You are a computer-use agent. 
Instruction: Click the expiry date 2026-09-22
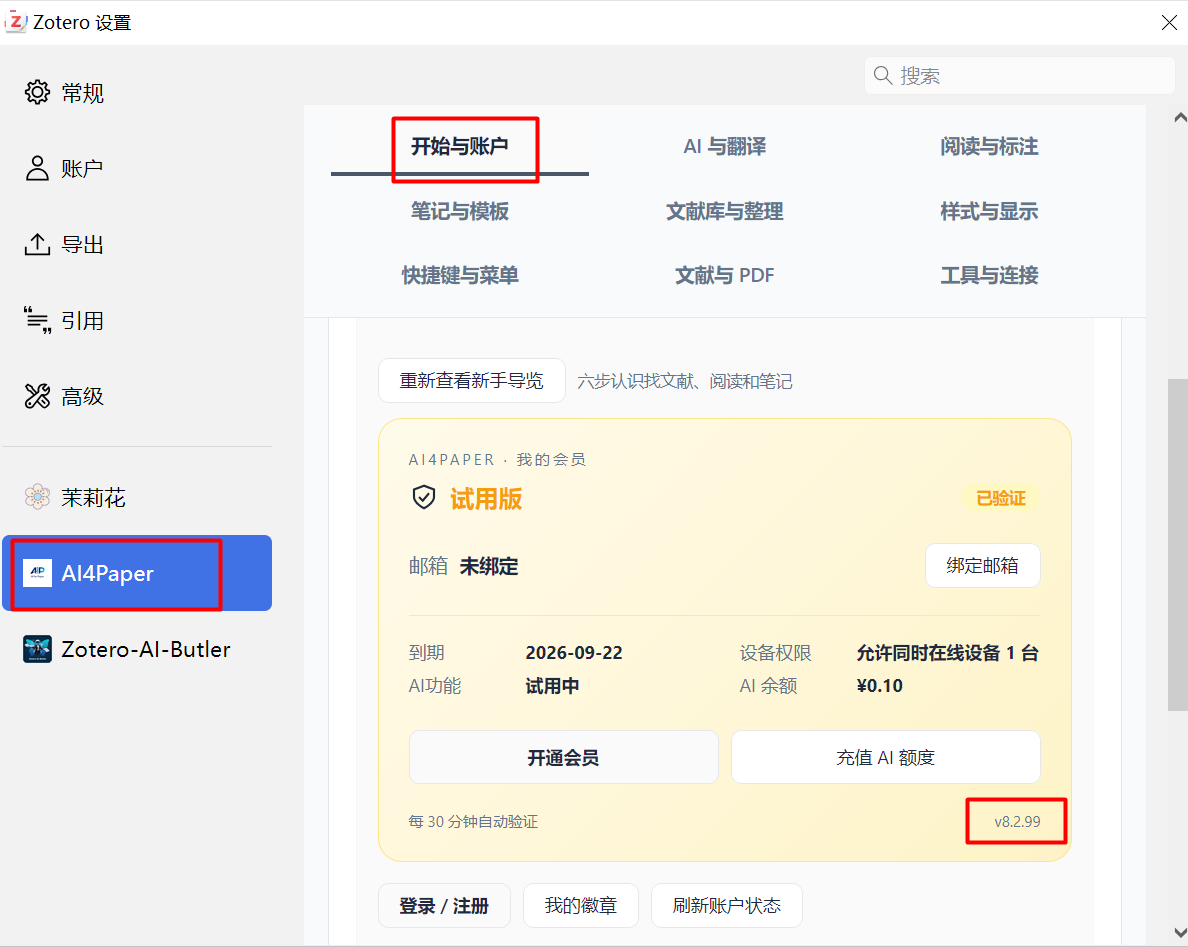[574, 652]
